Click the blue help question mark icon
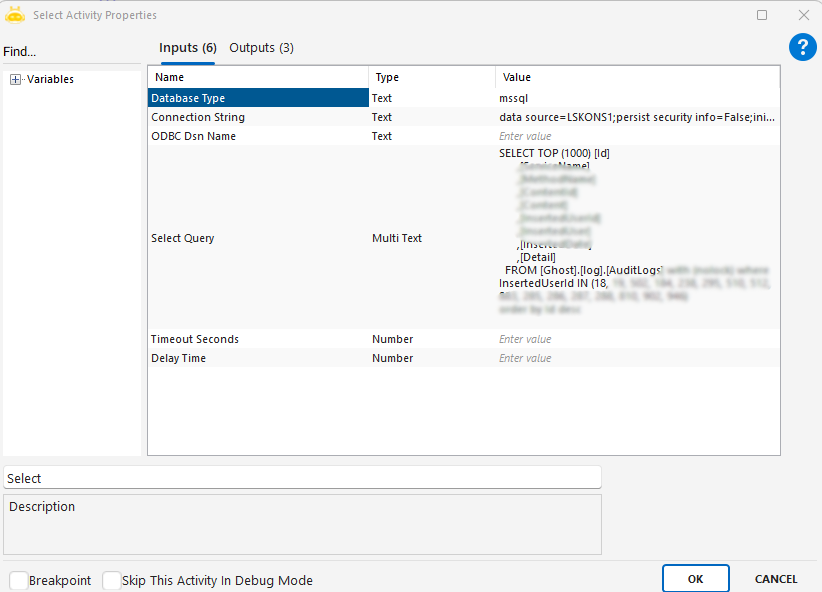The width and height of the screenshot is (822, 592). [x=802, y=47]
